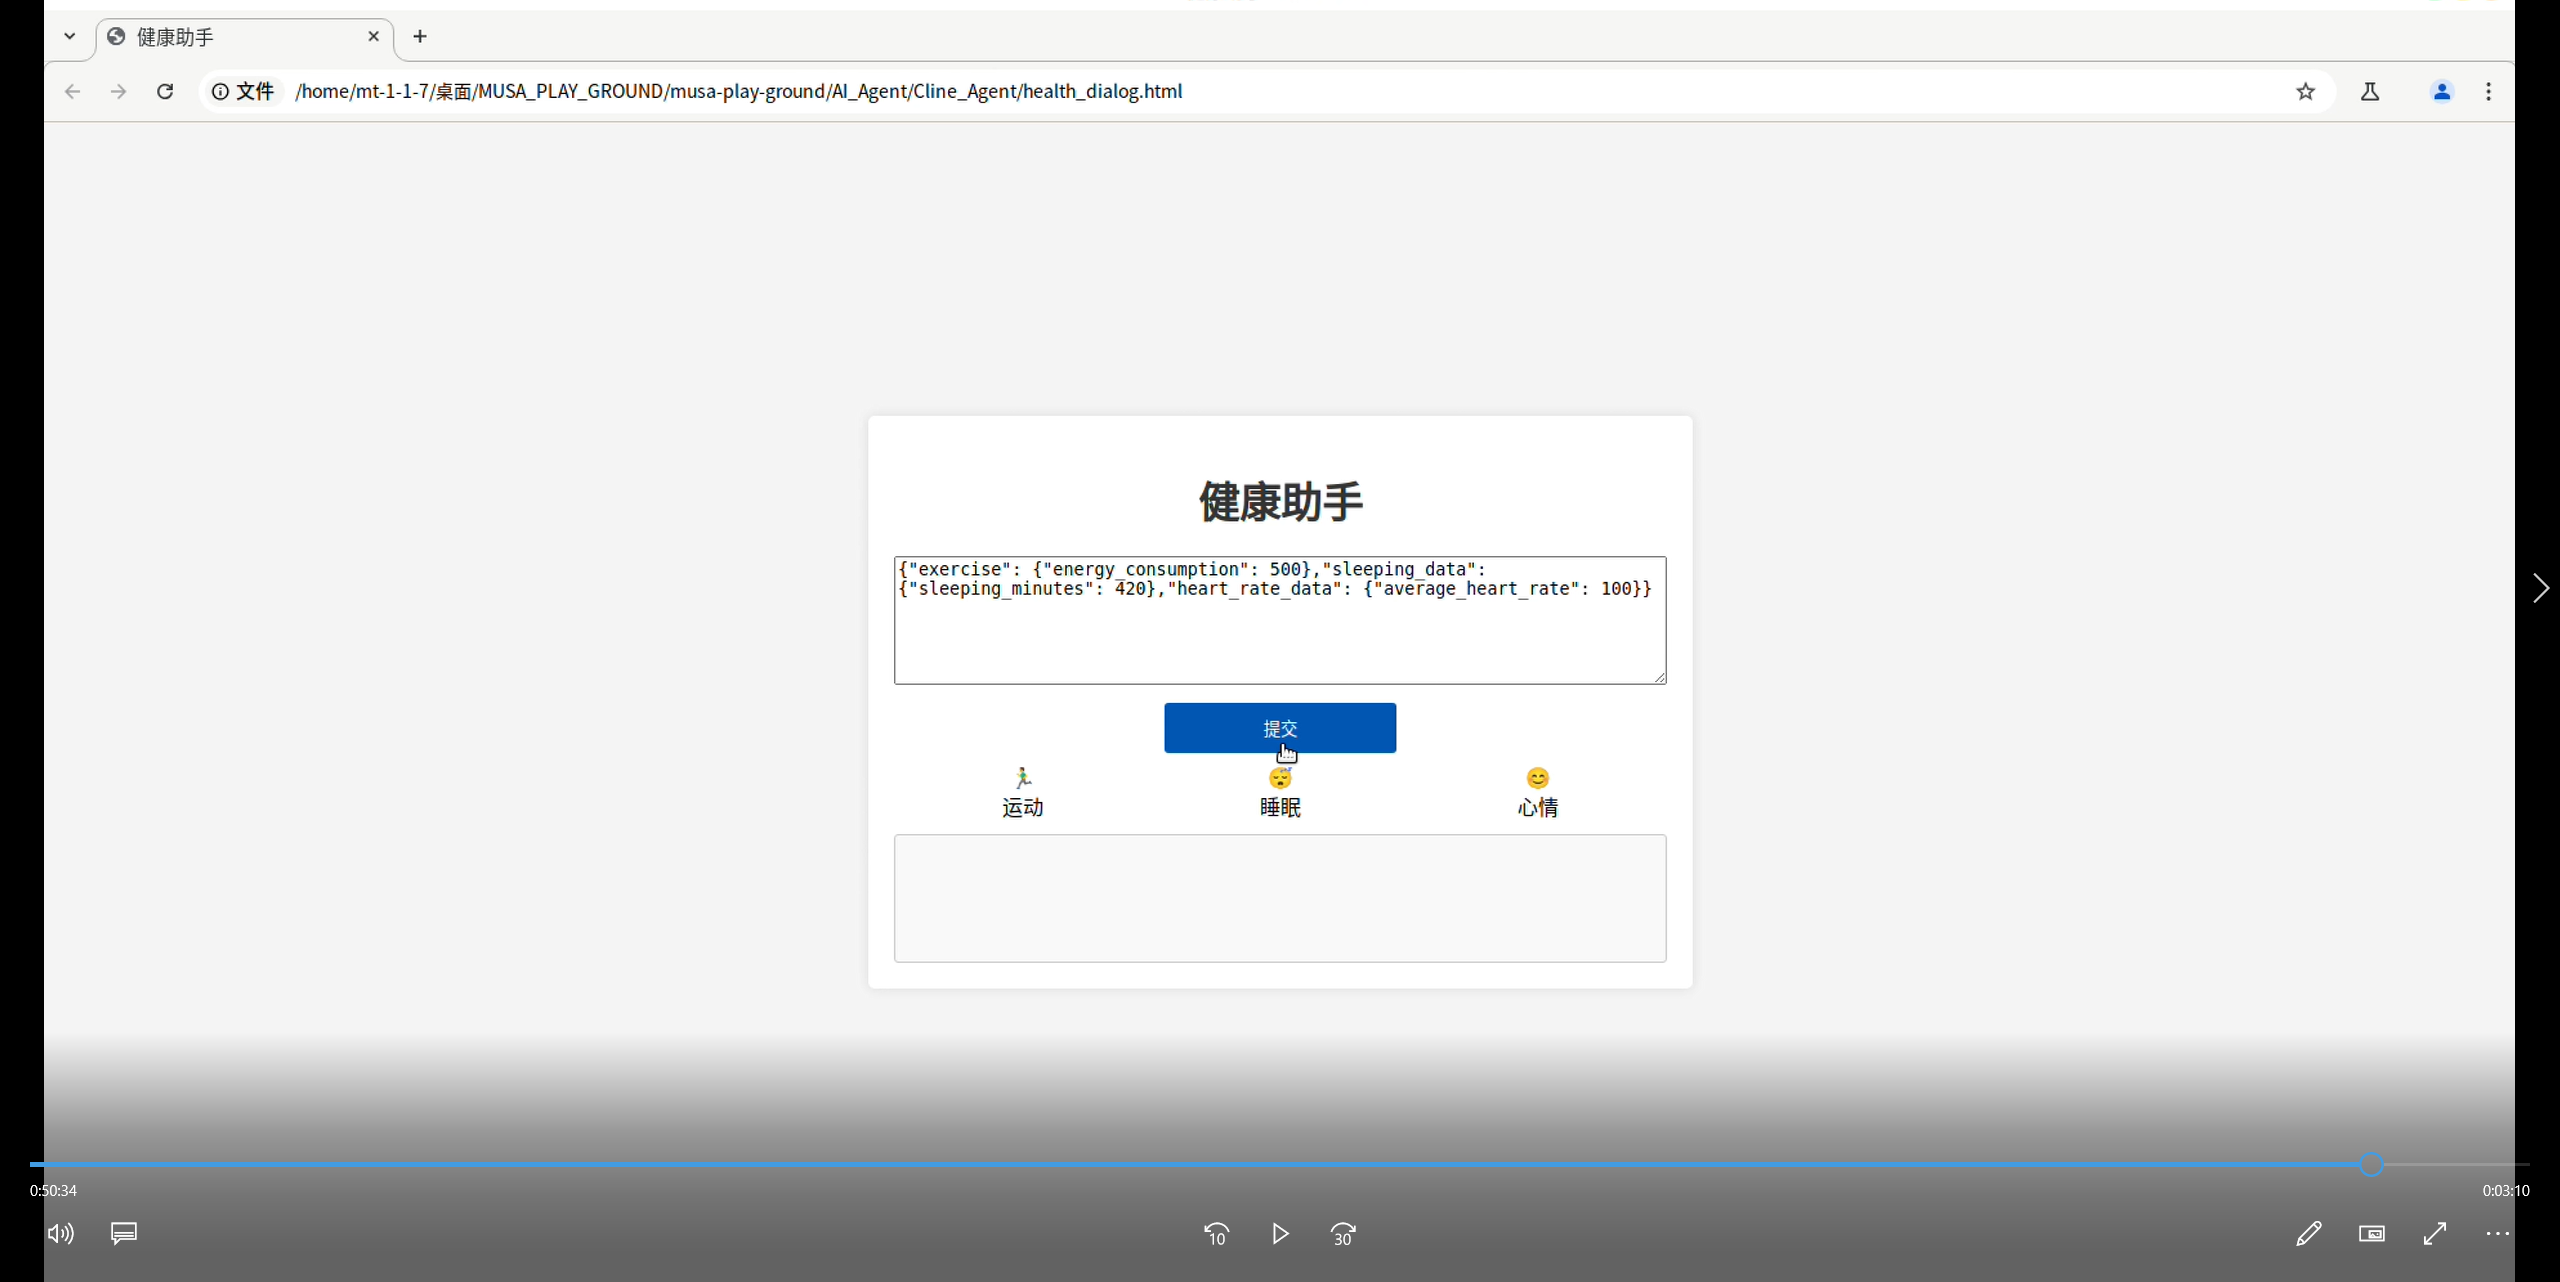Screen dimensions: 2560x1282
Task: Bookmark page with star icon
Action: (2306, 92)
